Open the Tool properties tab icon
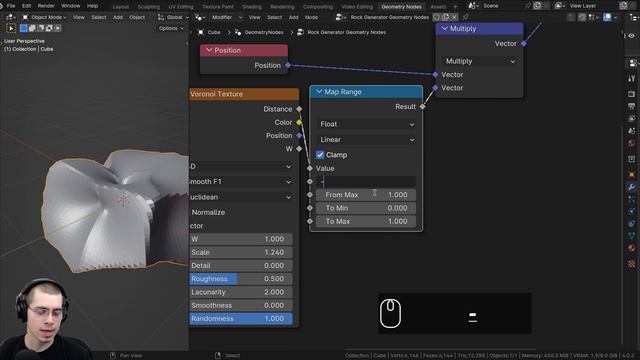This screenshot has height=360, width=640. [632, 78]
